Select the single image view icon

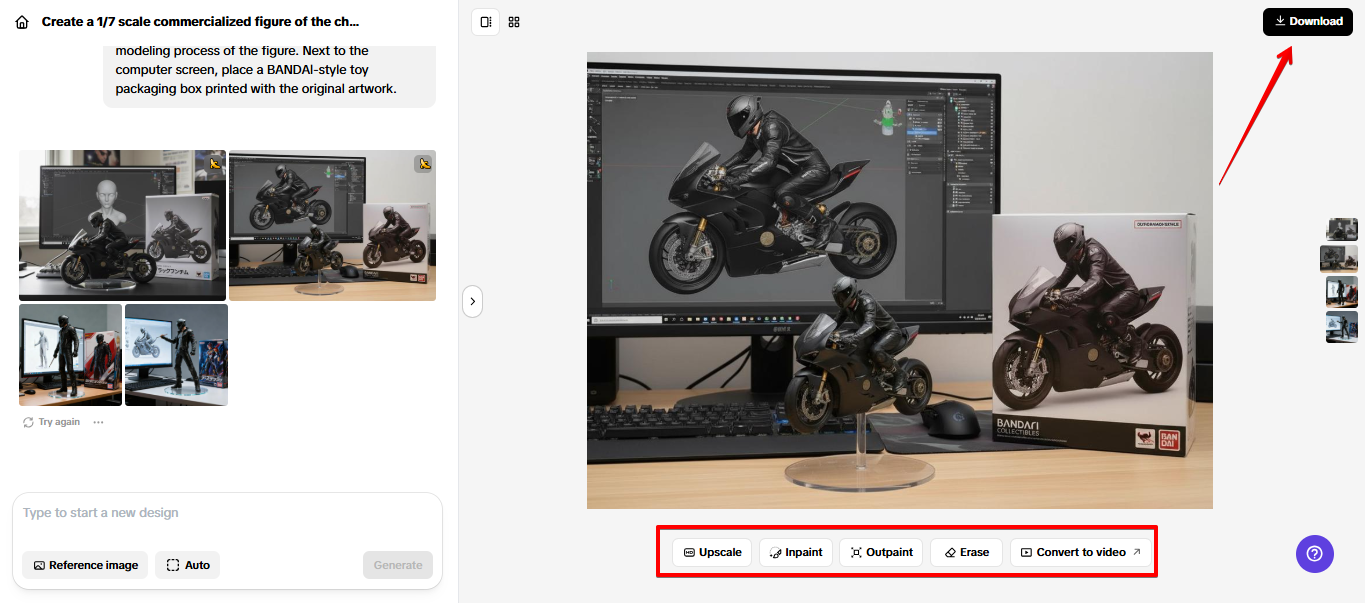(485, 21)
